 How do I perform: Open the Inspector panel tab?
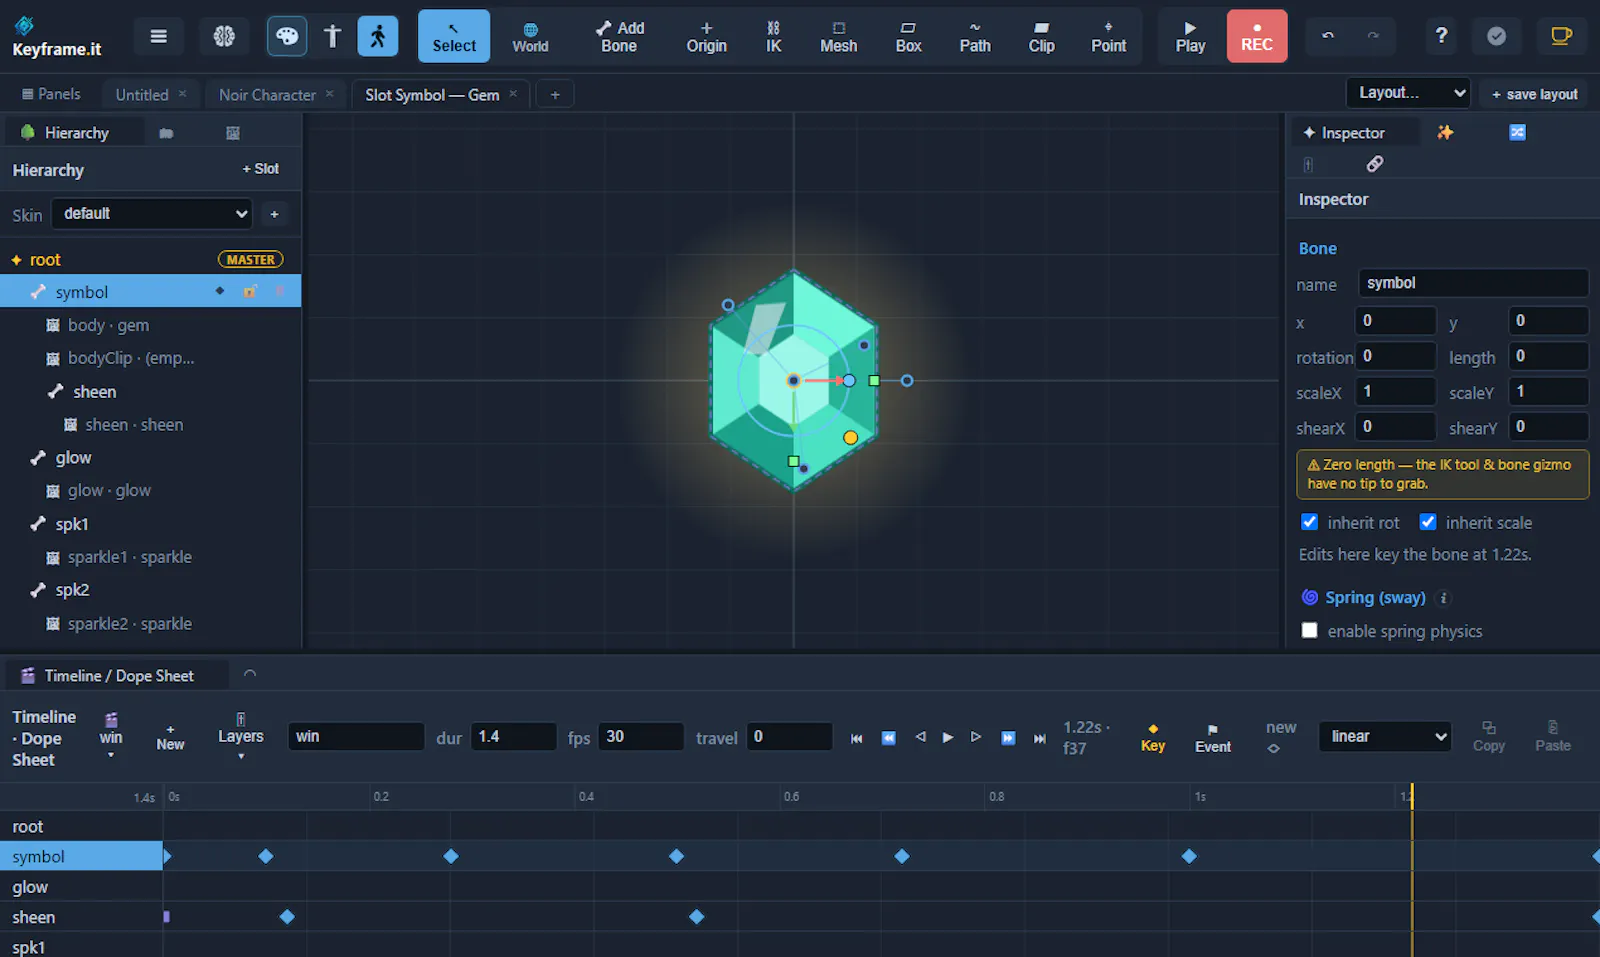tap(1353, 133)
